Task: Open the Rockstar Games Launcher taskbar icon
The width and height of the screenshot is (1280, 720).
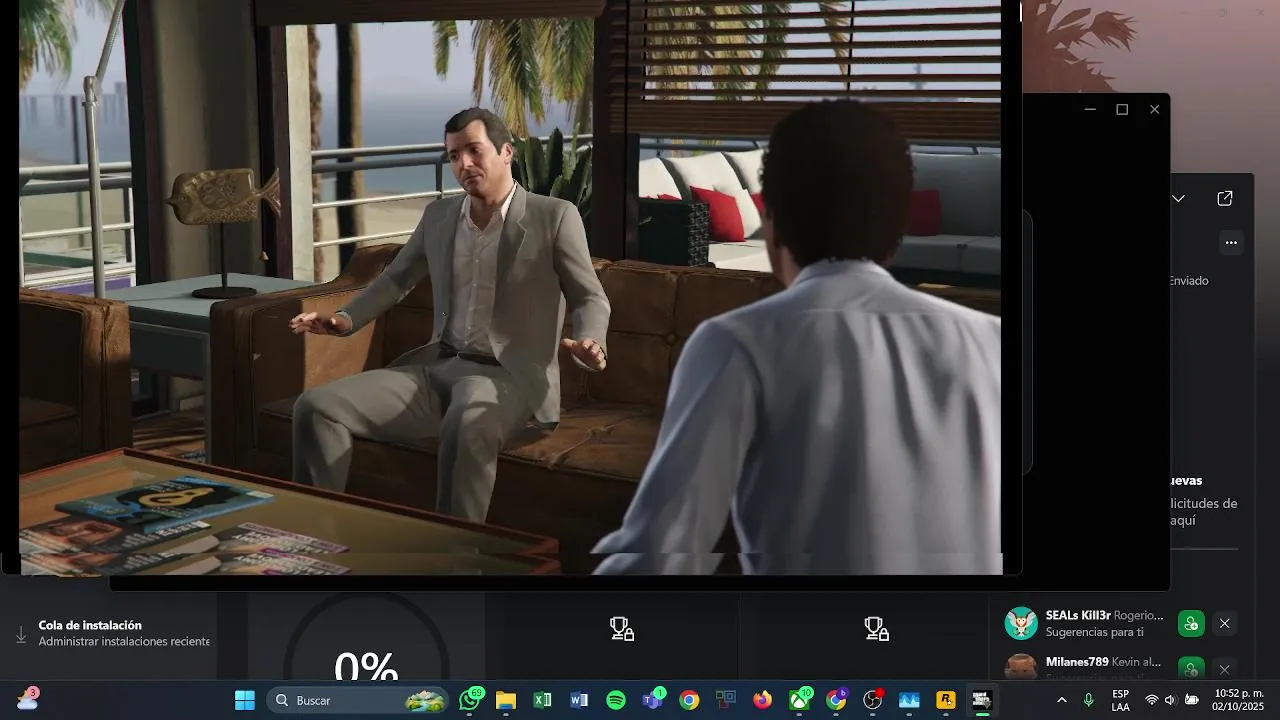Action: 945,700
